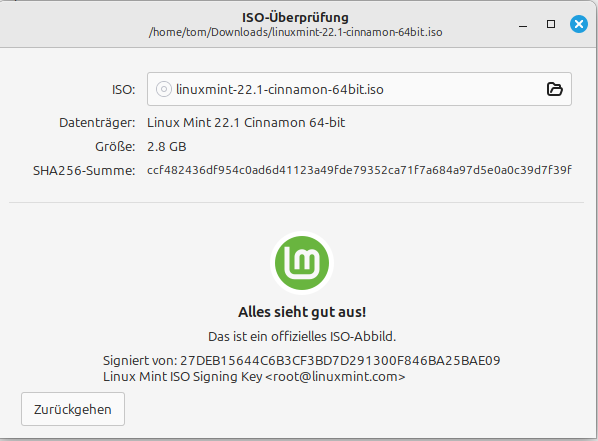Screen dimensions: 598x441
Task: Click the green Linux Mint logo
Action: [x=302, y=263]
